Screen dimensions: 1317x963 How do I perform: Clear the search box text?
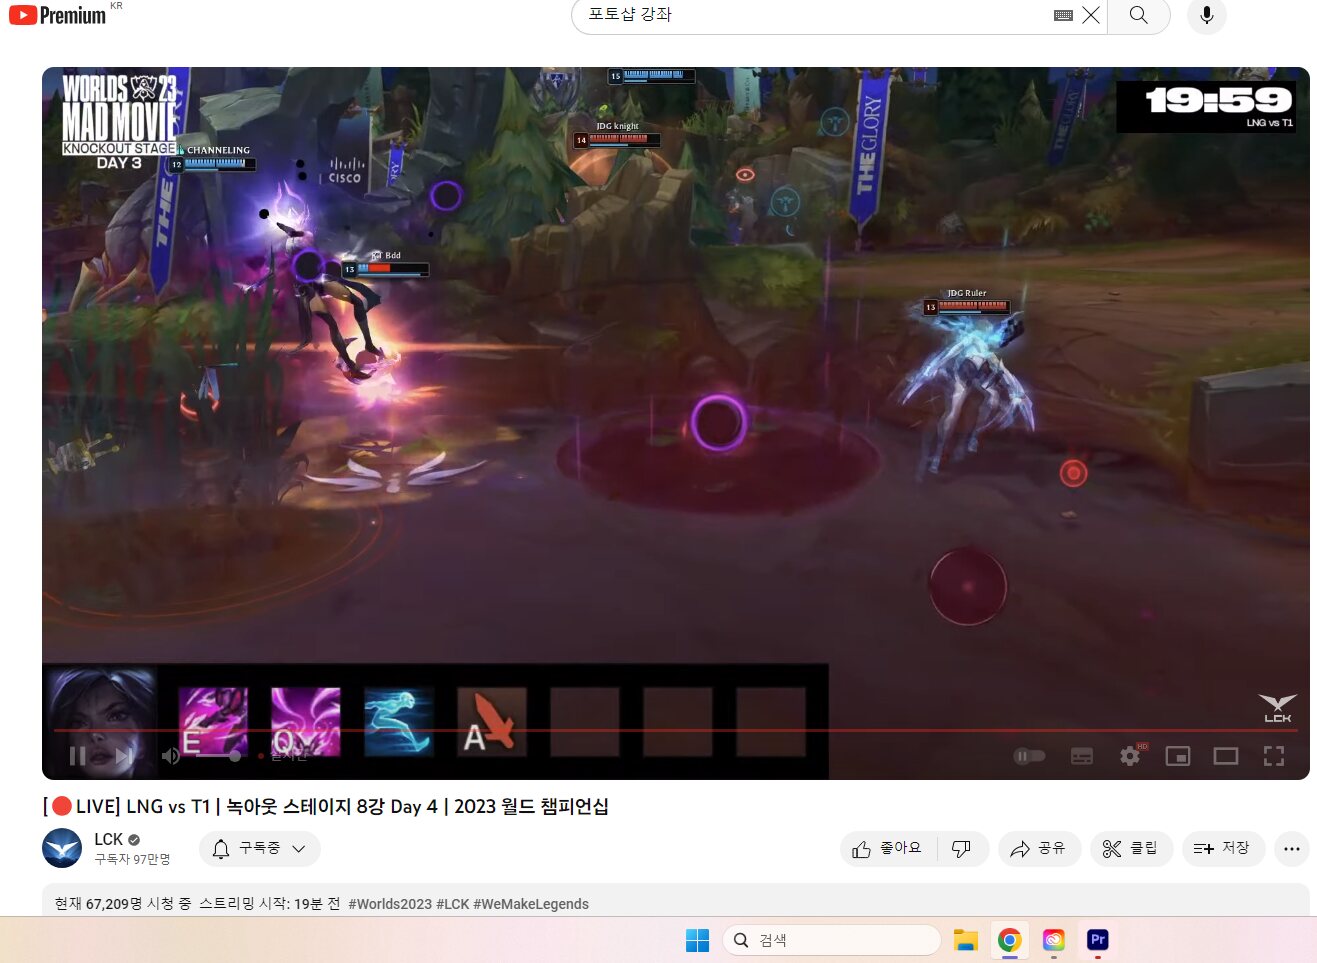(x=1091, y=15)
